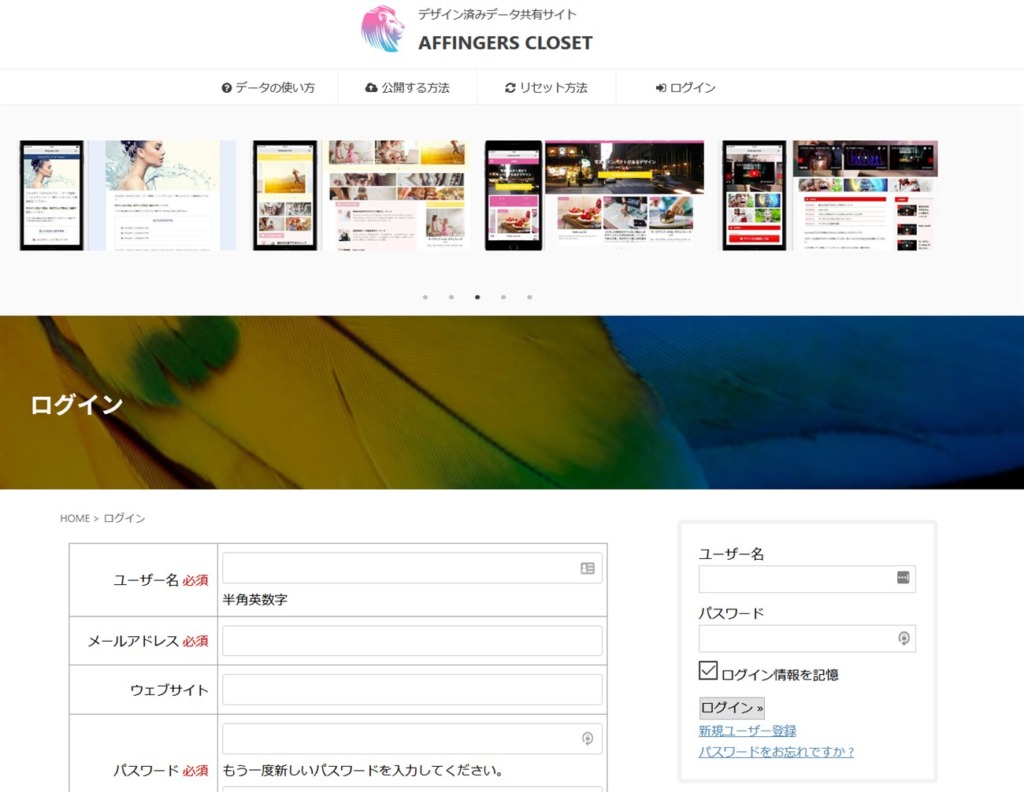Click the ログイン page heading on the banner
The image size is (1024, 792).
pyautogui.click(x=77, y=404)
